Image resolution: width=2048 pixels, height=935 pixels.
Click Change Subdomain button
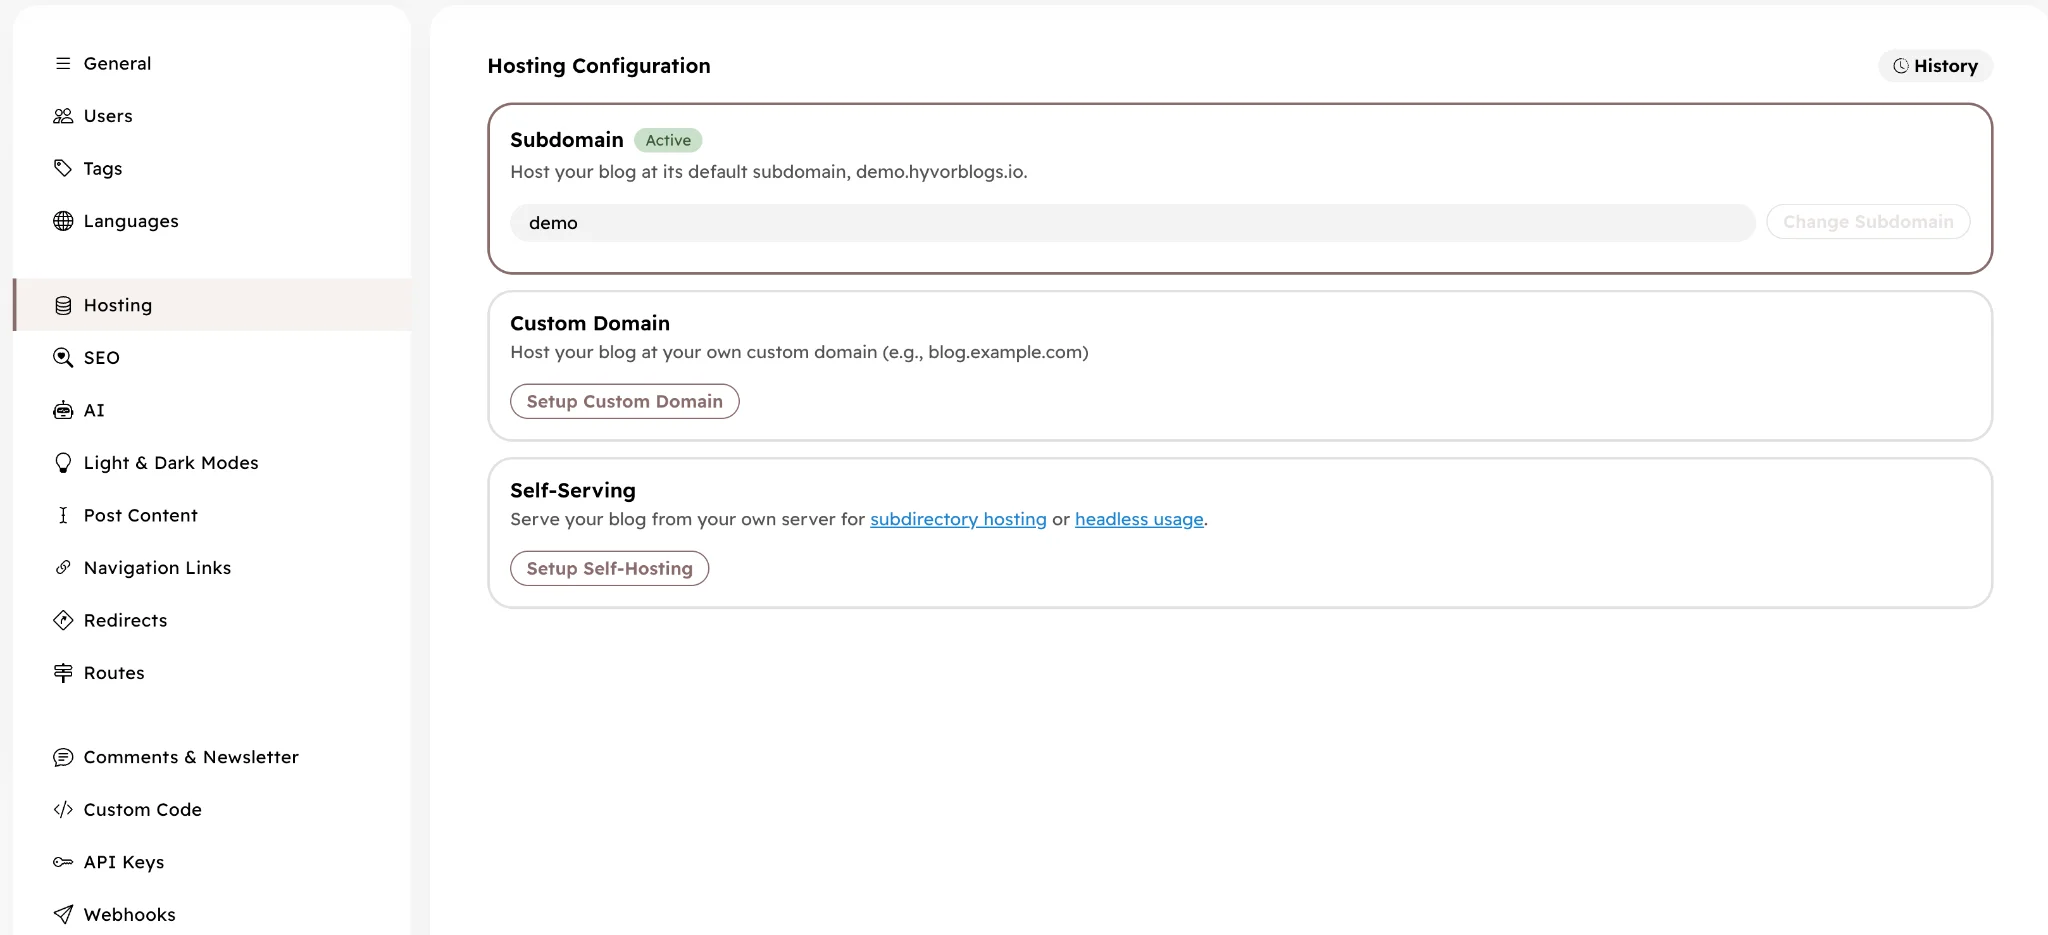1868,222
